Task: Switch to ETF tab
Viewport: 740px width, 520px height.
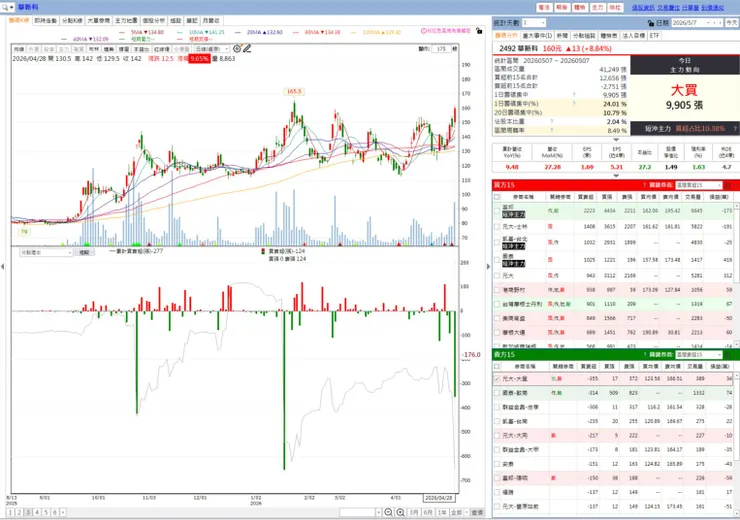Action: (654, 36)
